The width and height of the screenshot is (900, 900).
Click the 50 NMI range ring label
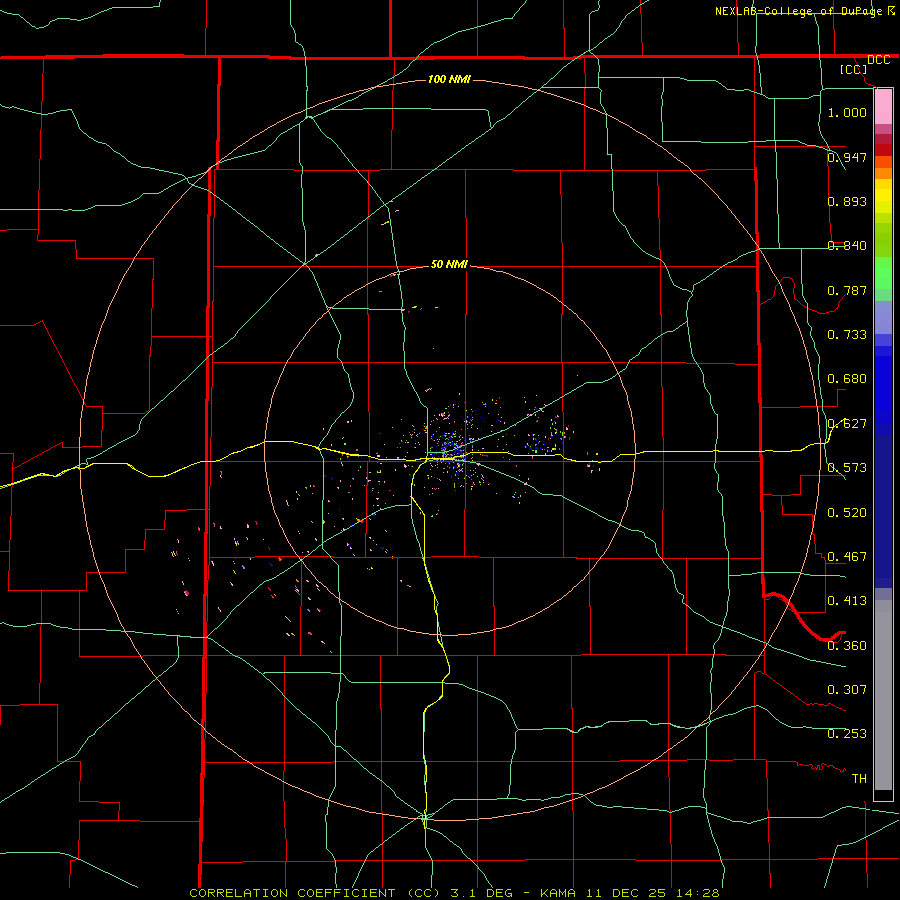(x=449, y=264)
